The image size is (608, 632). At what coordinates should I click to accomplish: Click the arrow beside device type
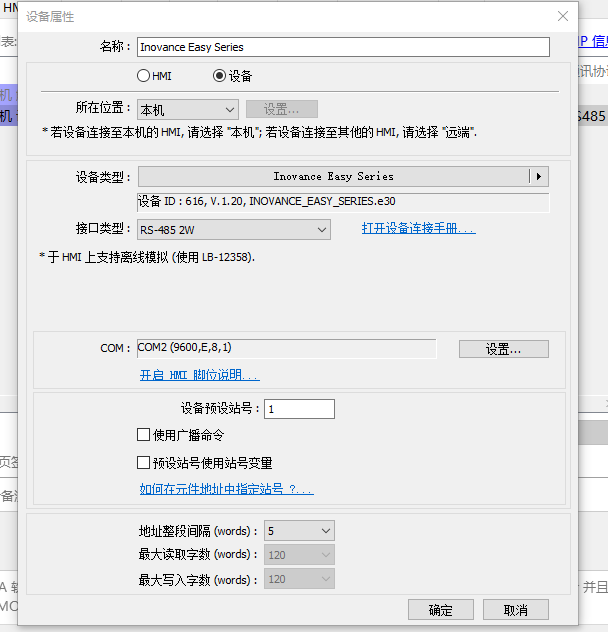coord(539,176)
